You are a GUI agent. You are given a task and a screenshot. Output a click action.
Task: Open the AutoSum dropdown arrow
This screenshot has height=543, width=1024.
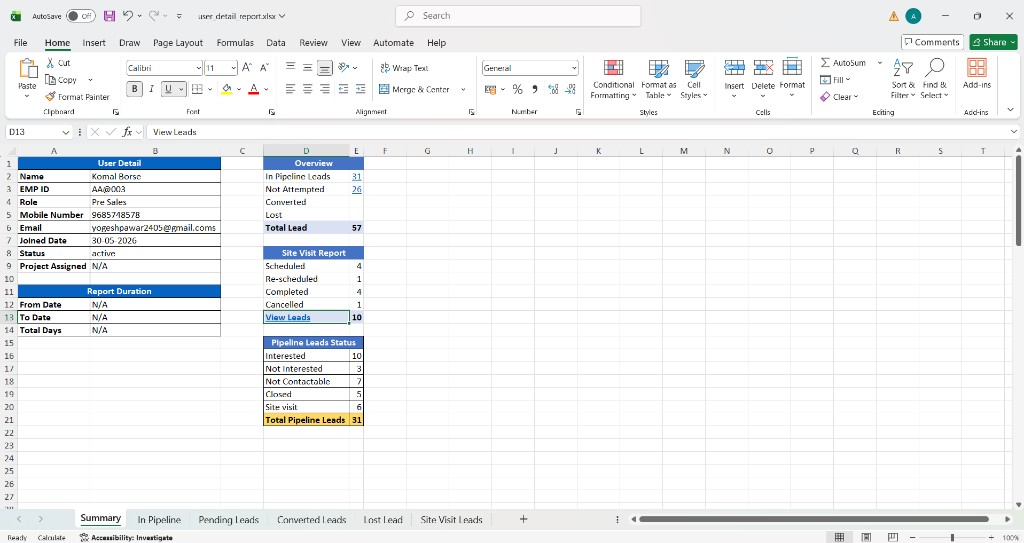[880, 63]
